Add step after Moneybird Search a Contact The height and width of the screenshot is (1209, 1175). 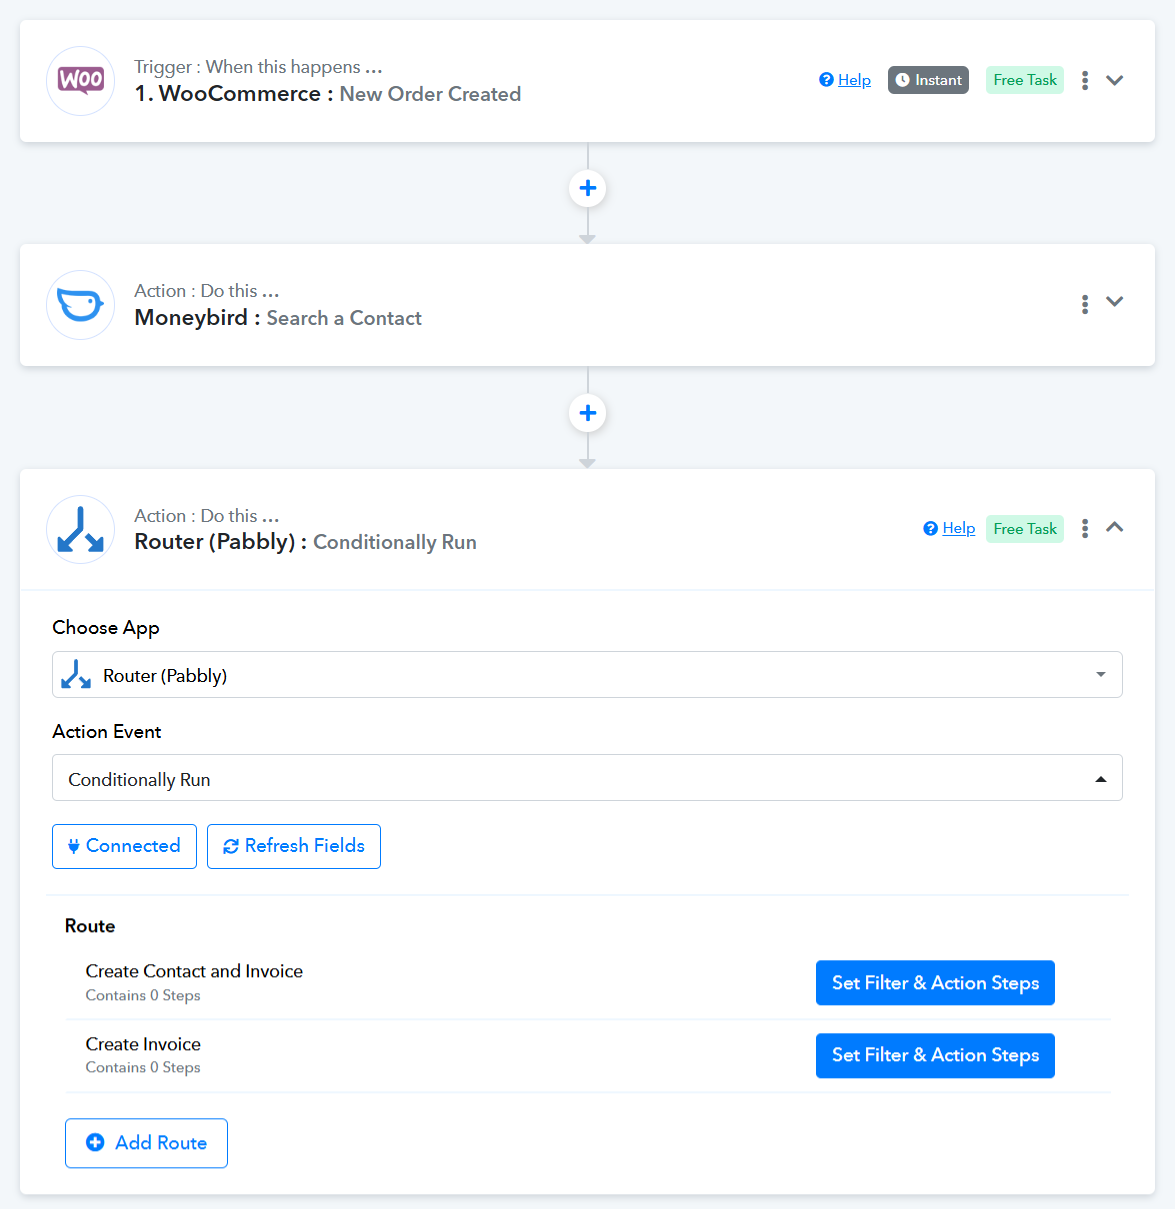pyautogui.click(x=588, y=413)
